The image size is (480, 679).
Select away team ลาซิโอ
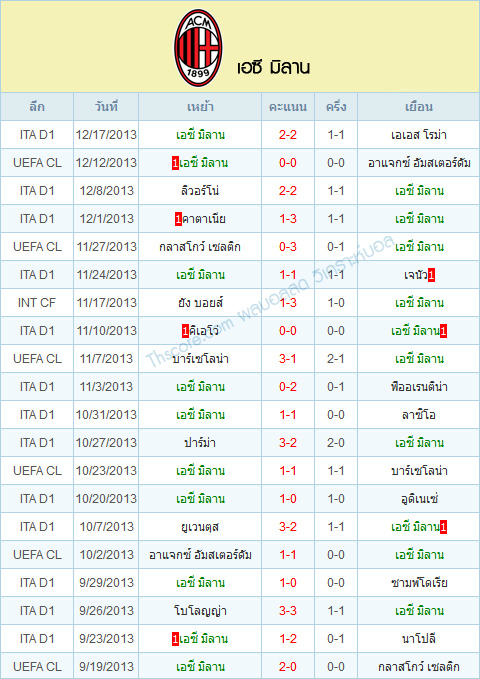click(x=418, y=415)
